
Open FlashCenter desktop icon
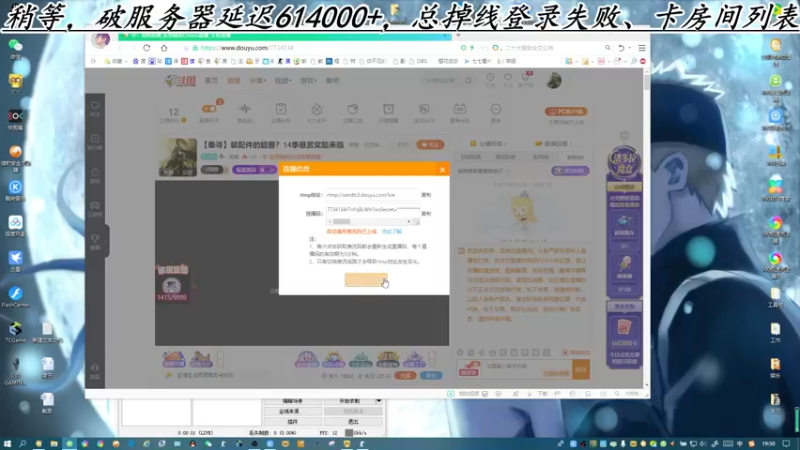click(15, 293)
